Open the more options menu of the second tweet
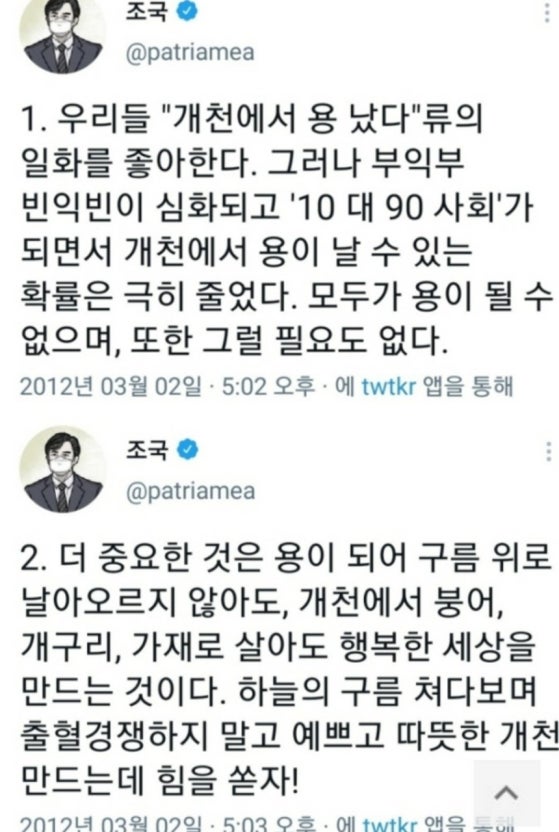This screenshot has width=559, height=832. coord(548,451)
